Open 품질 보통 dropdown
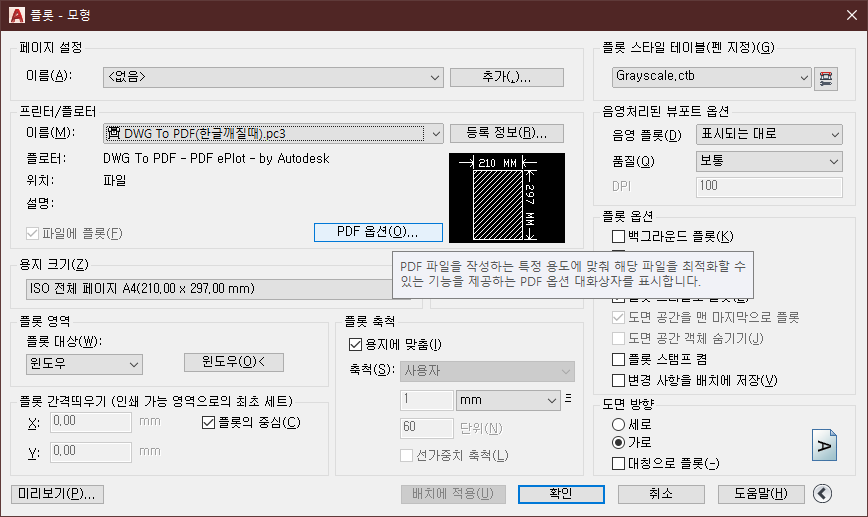The height and width of the screenshot is (517, 868). [x=769, y=162]
